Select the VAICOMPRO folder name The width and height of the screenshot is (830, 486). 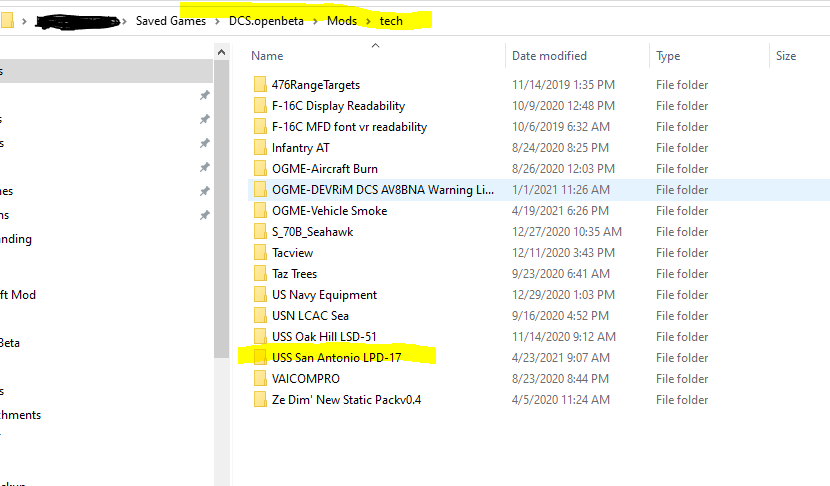[x=306, y=379]
